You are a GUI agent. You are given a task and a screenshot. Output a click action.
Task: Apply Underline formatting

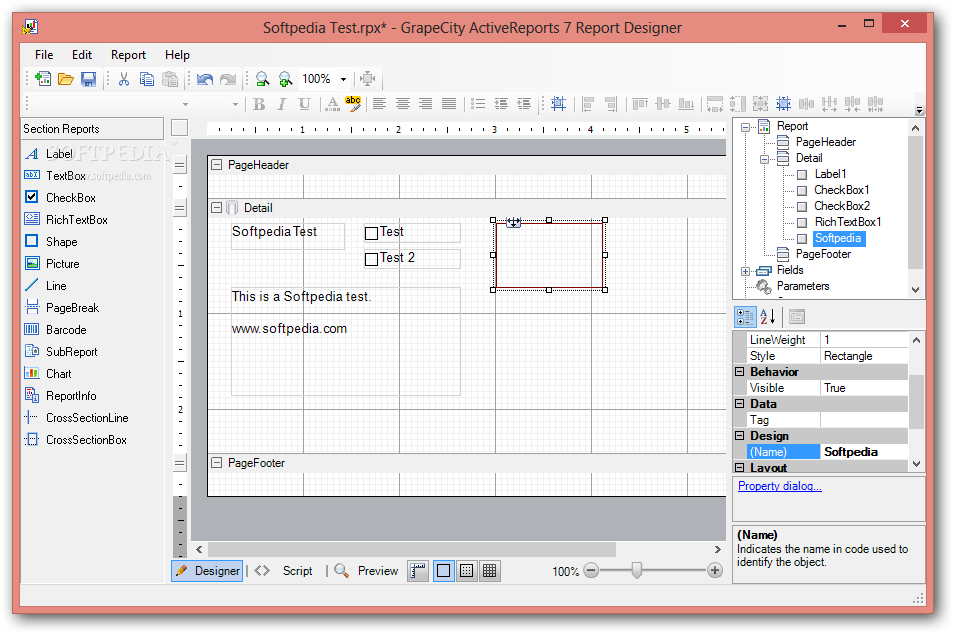point(304,104)
